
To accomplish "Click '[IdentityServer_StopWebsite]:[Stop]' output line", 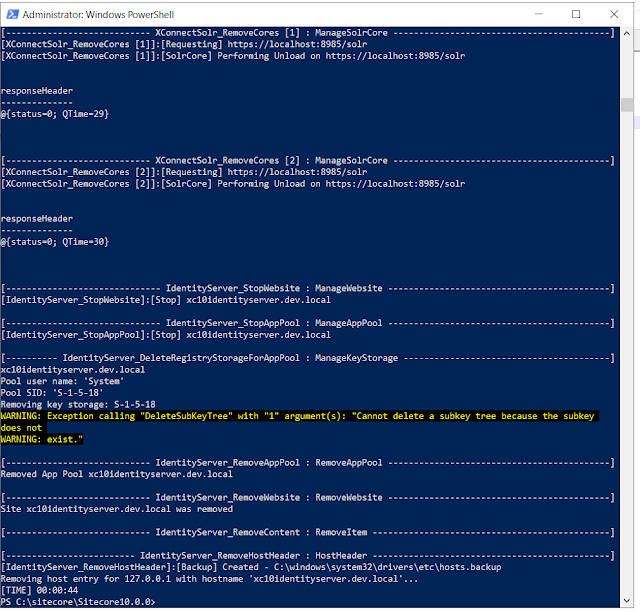I will click(166, 300).
